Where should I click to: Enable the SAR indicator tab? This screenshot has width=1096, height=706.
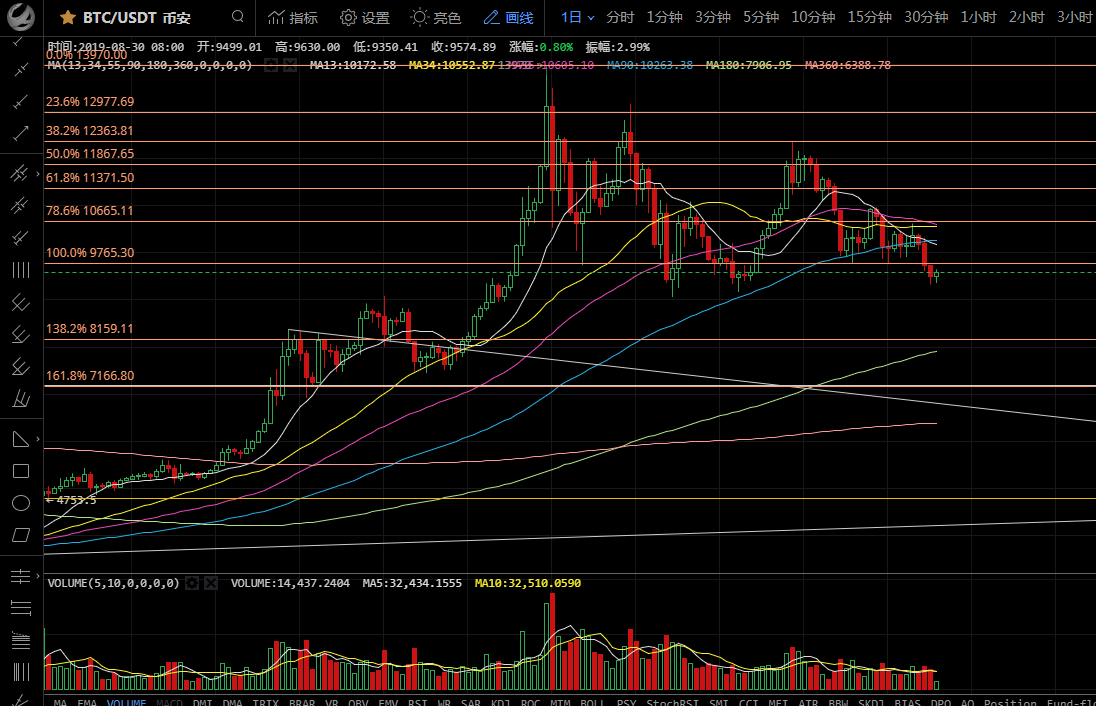coord(470,702)
